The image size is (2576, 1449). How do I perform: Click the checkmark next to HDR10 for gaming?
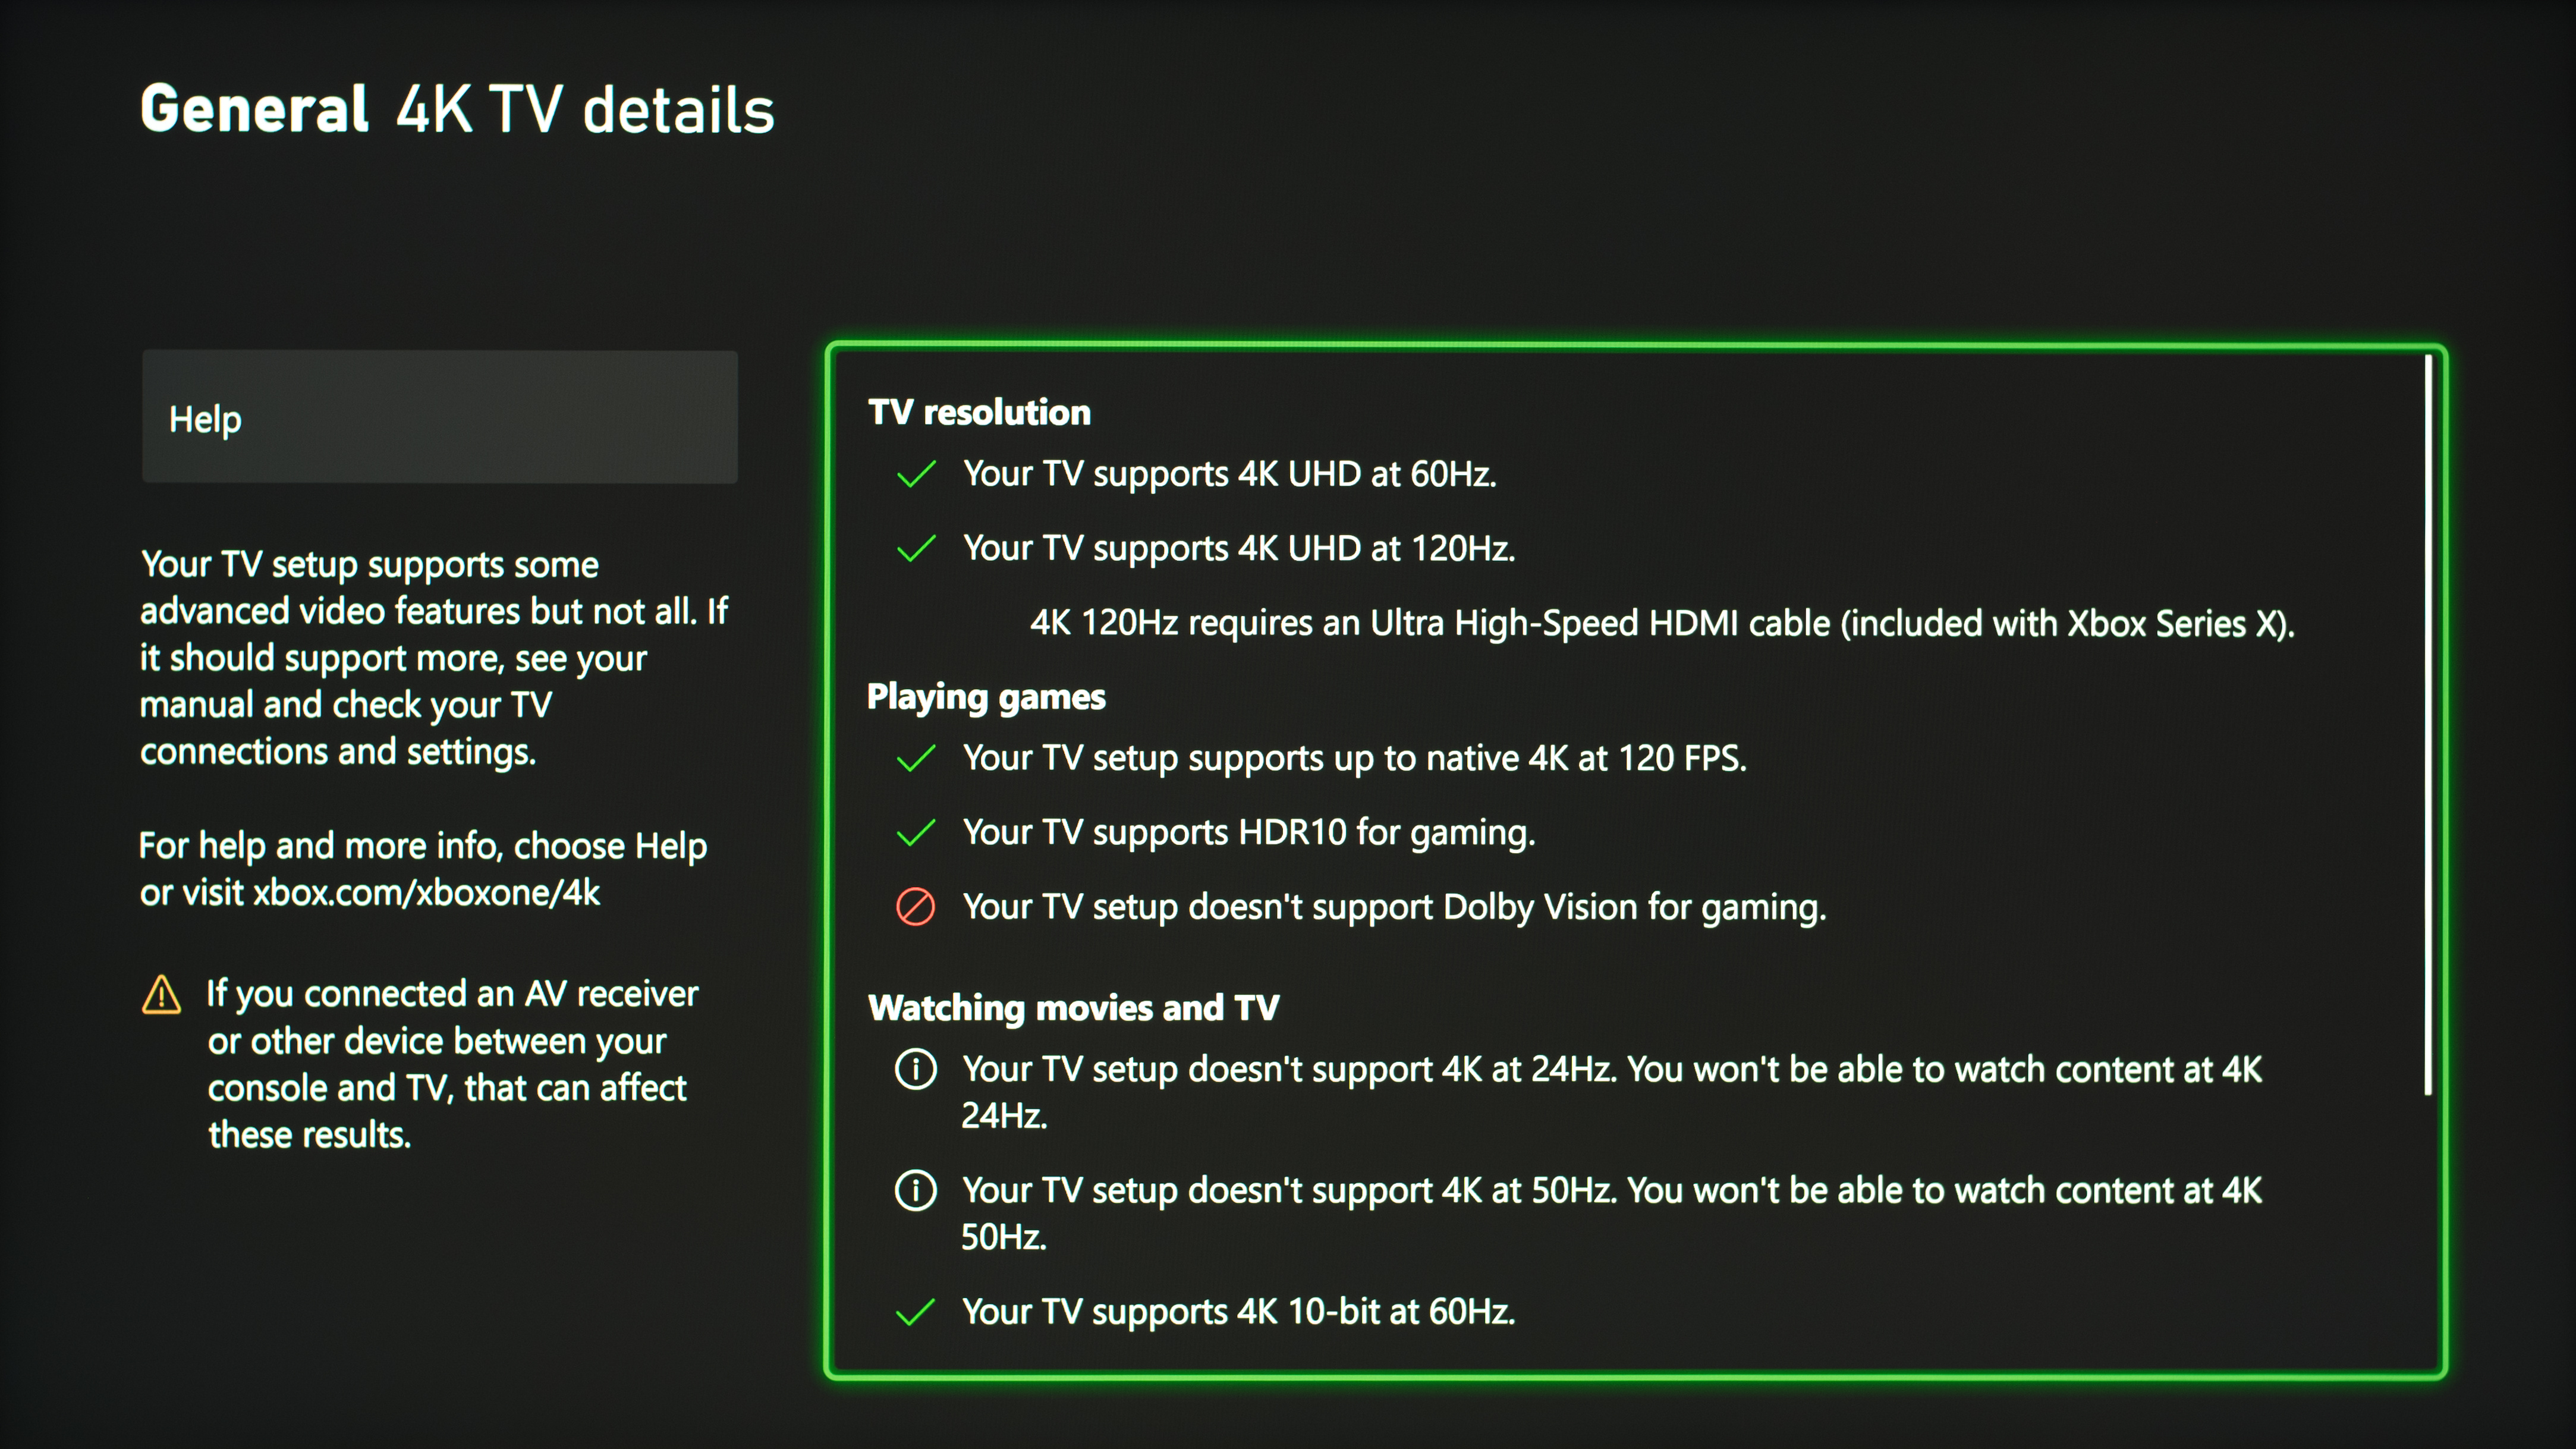pos(916,833)
